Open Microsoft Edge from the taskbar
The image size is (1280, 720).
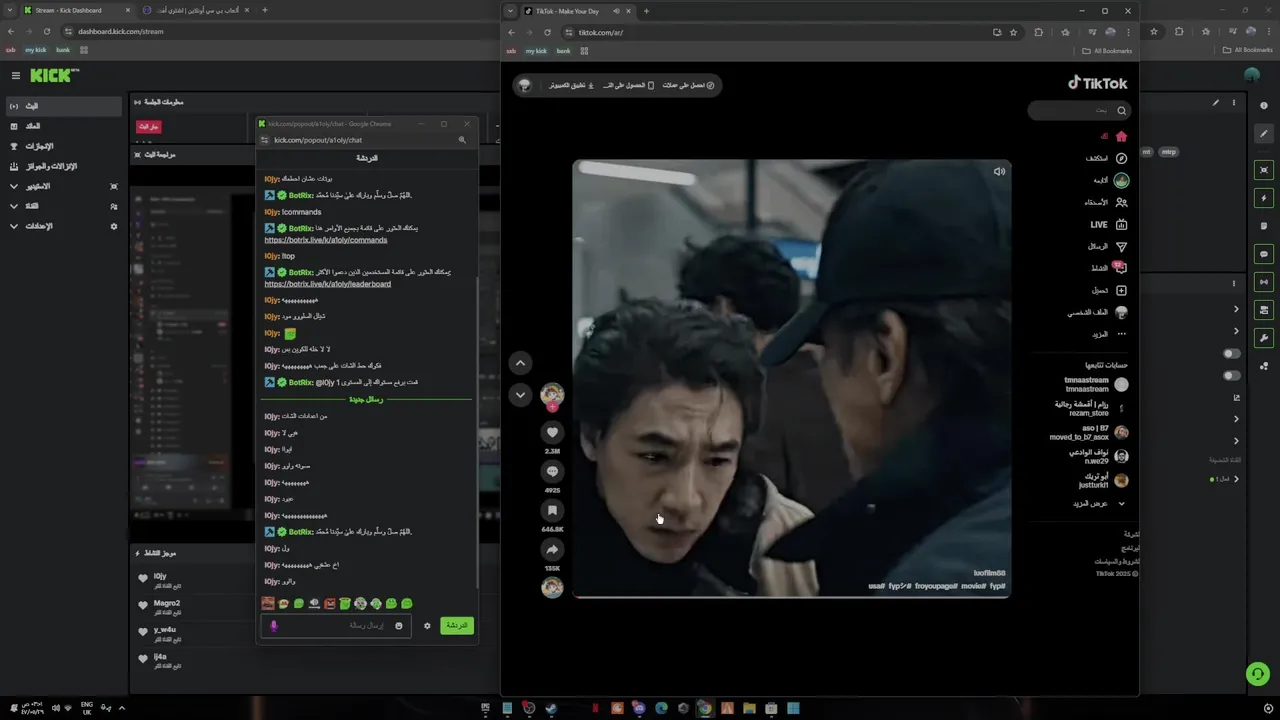[661, 708]
